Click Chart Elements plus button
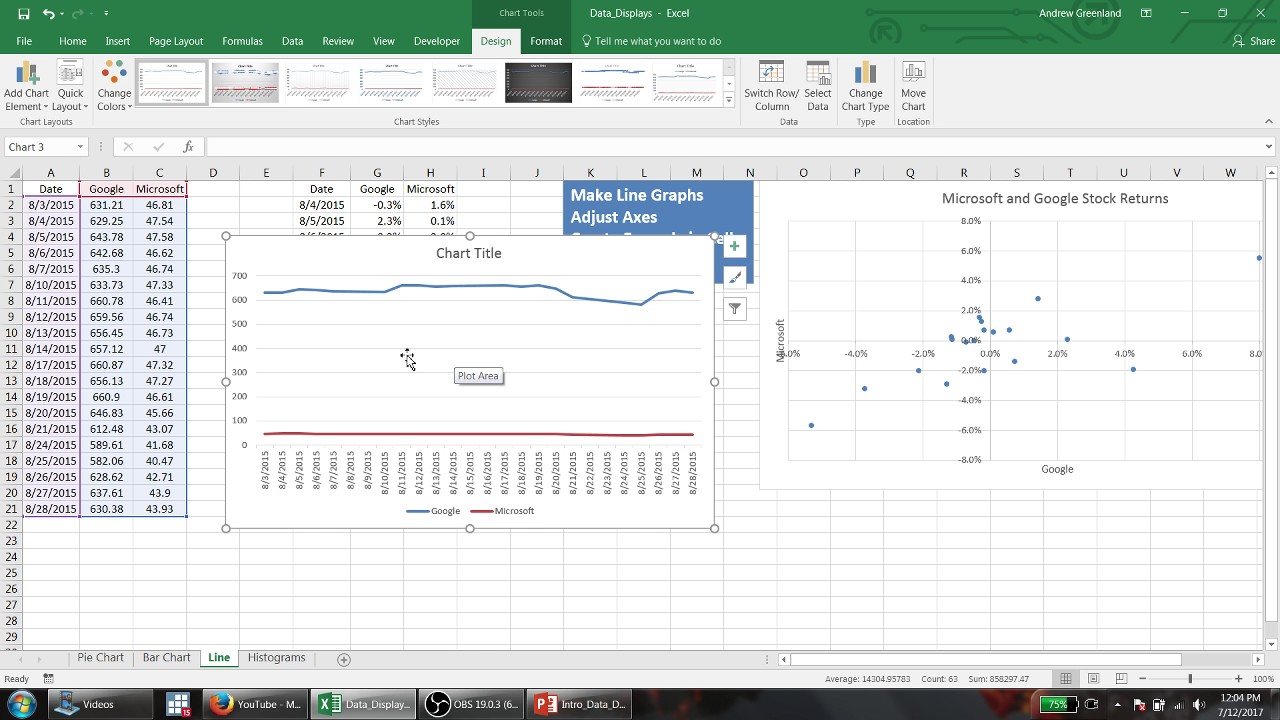The height and width of the screenshot is (720, 1280). [x=734, y=246]
